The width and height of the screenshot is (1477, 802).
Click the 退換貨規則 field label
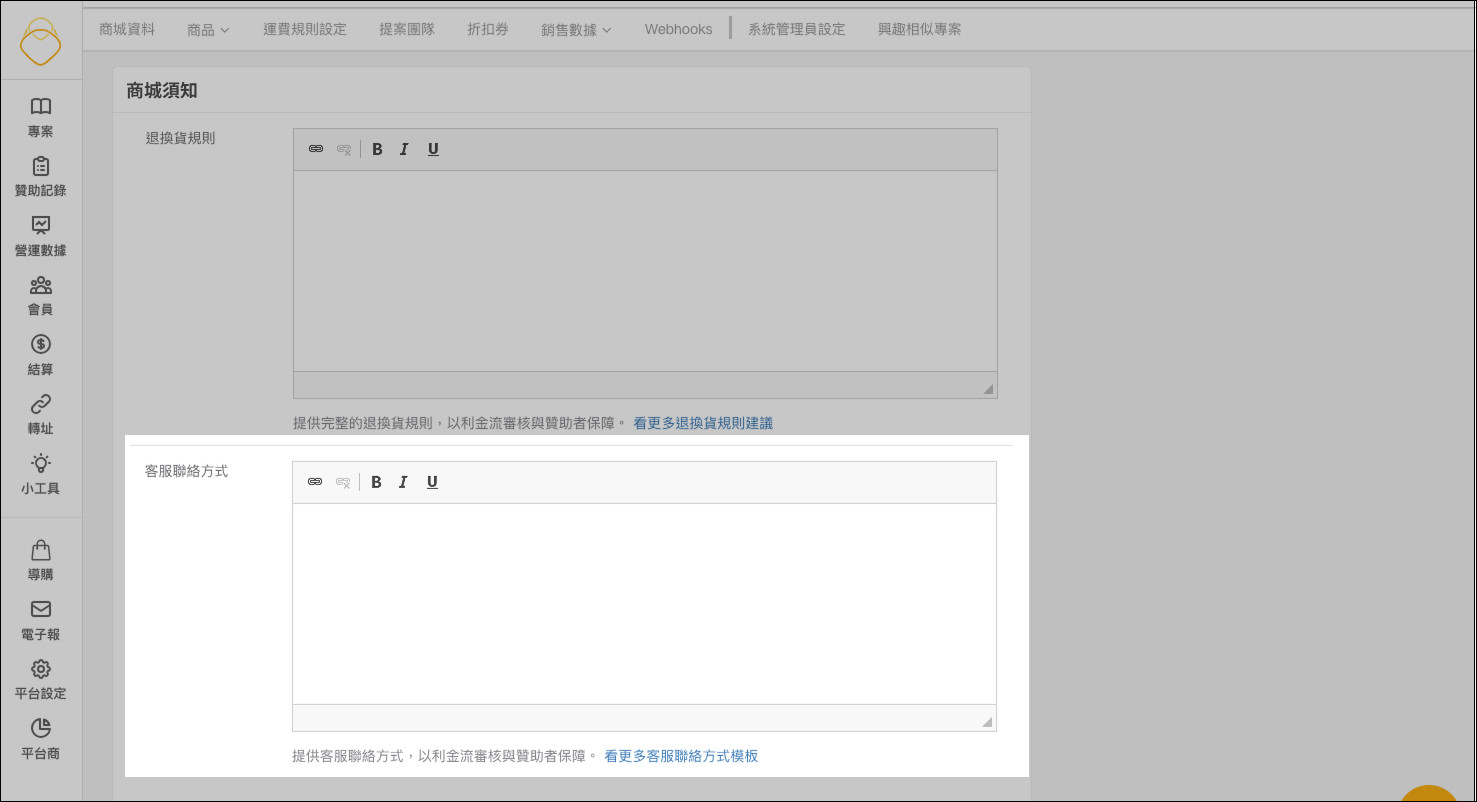tap(181, 138)
